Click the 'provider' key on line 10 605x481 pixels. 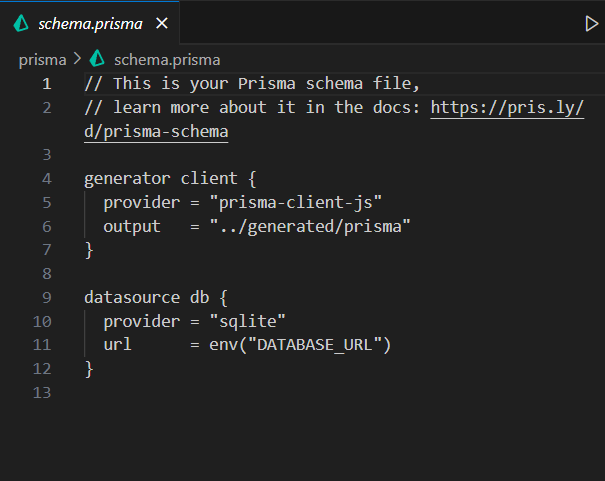(141, 321)
